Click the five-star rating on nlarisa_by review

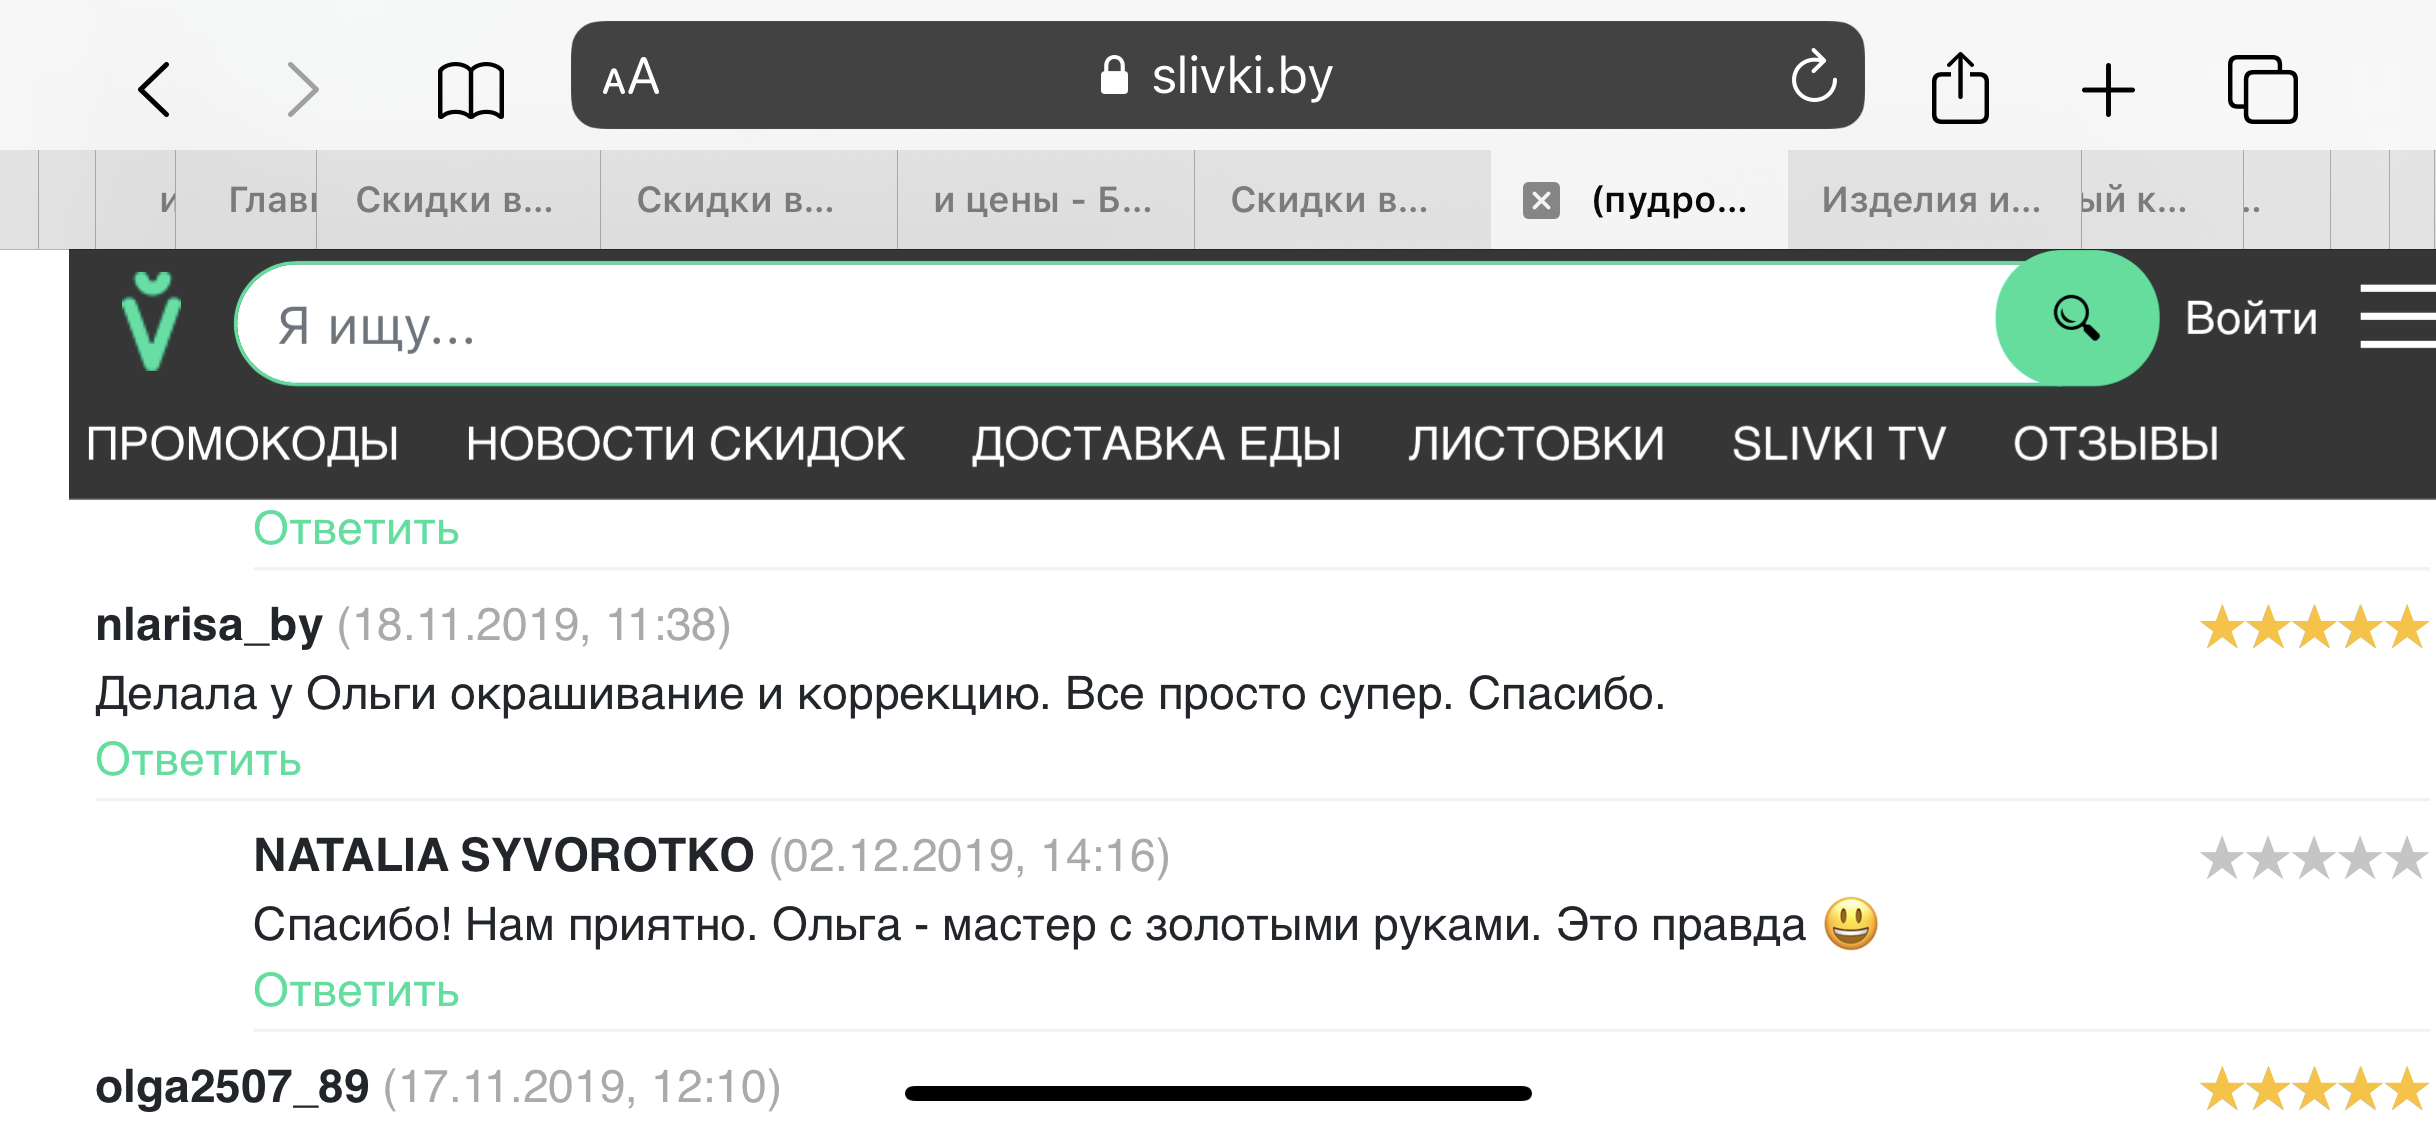[2313, 628]
